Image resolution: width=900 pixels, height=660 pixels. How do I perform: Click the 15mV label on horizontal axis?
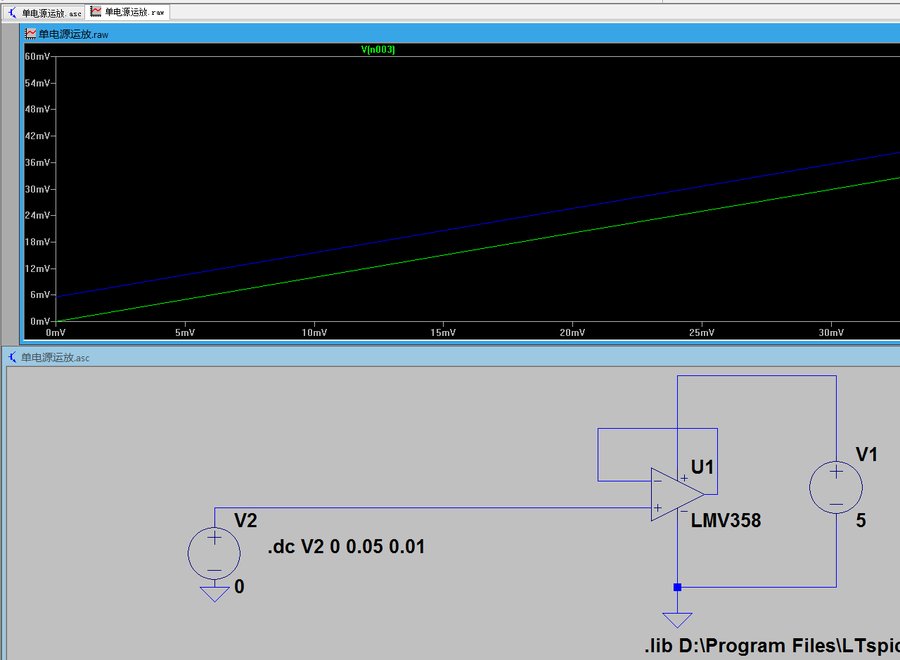pyautogui.click(x=442, y=332)
